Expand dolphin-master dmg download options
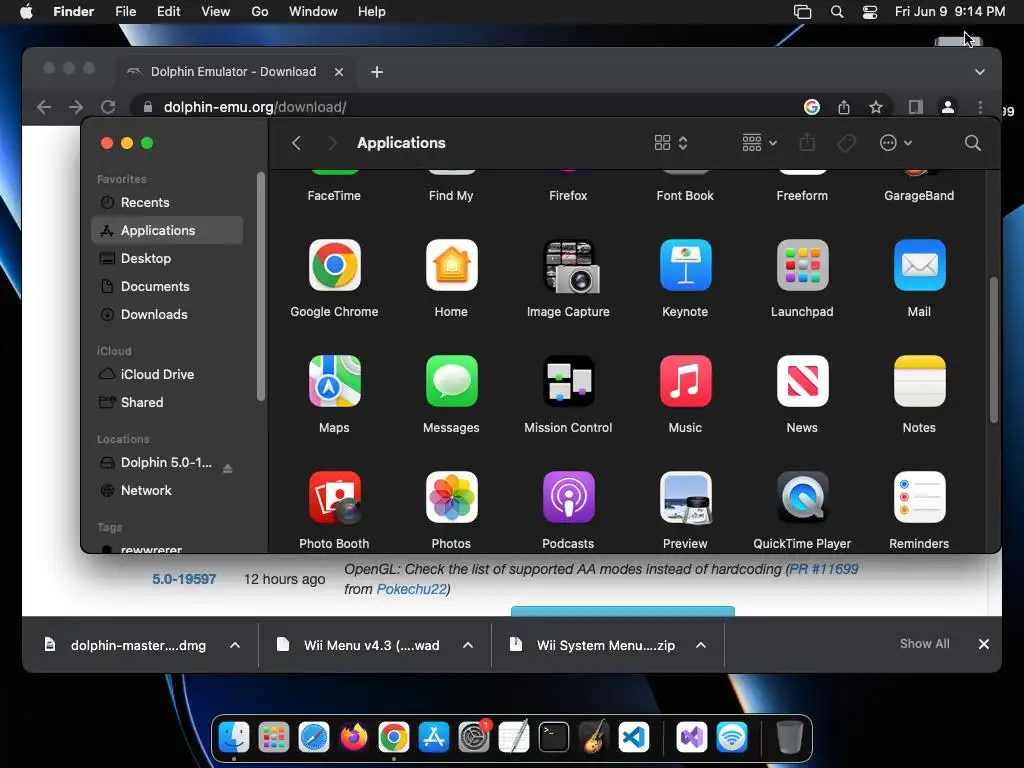The height and width of the screenshot is (768, 1024). pyautogui.click(x=235, y=645)
